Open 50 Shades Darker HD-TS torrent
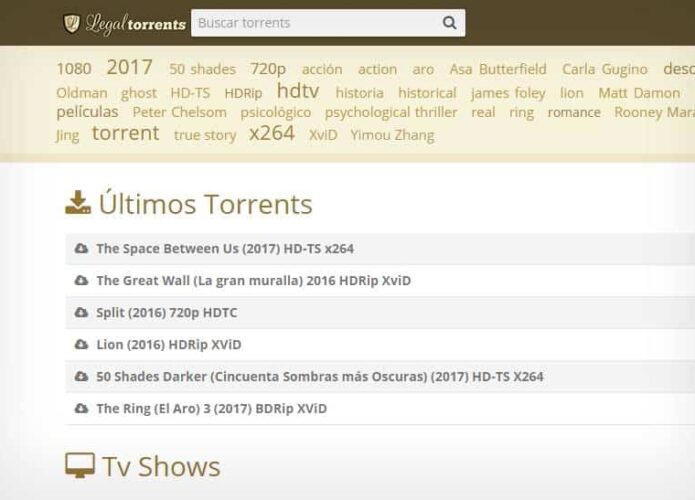Viewport: 695px width, 500px height. [320, 376]
